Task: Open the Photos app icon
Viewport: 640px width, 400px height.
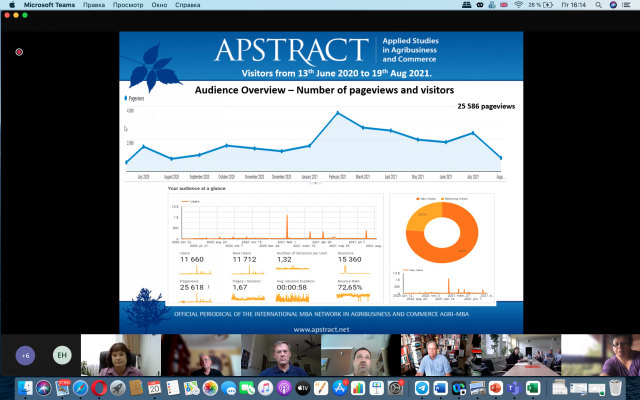Action: click(x=210, y=388)
